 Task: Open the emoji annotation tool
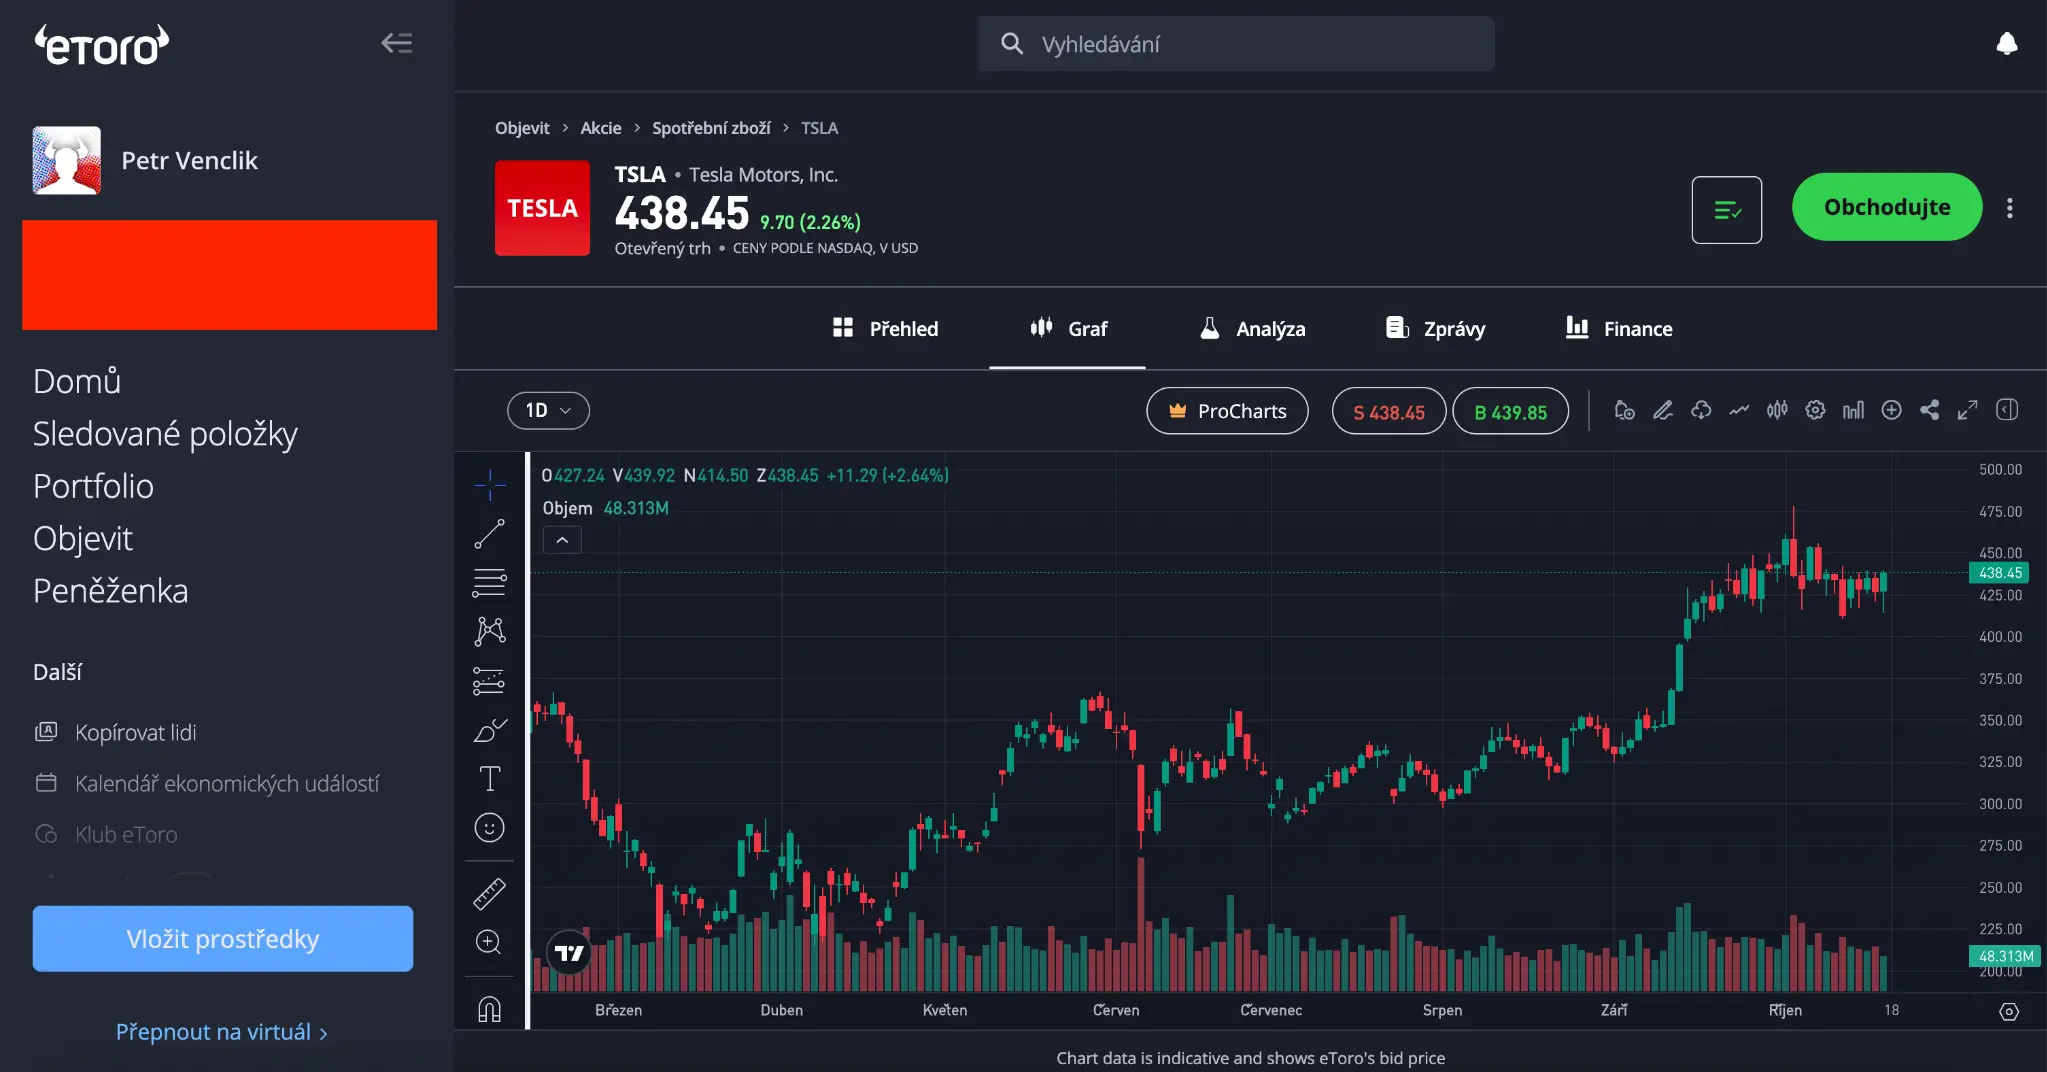point(489,827)
